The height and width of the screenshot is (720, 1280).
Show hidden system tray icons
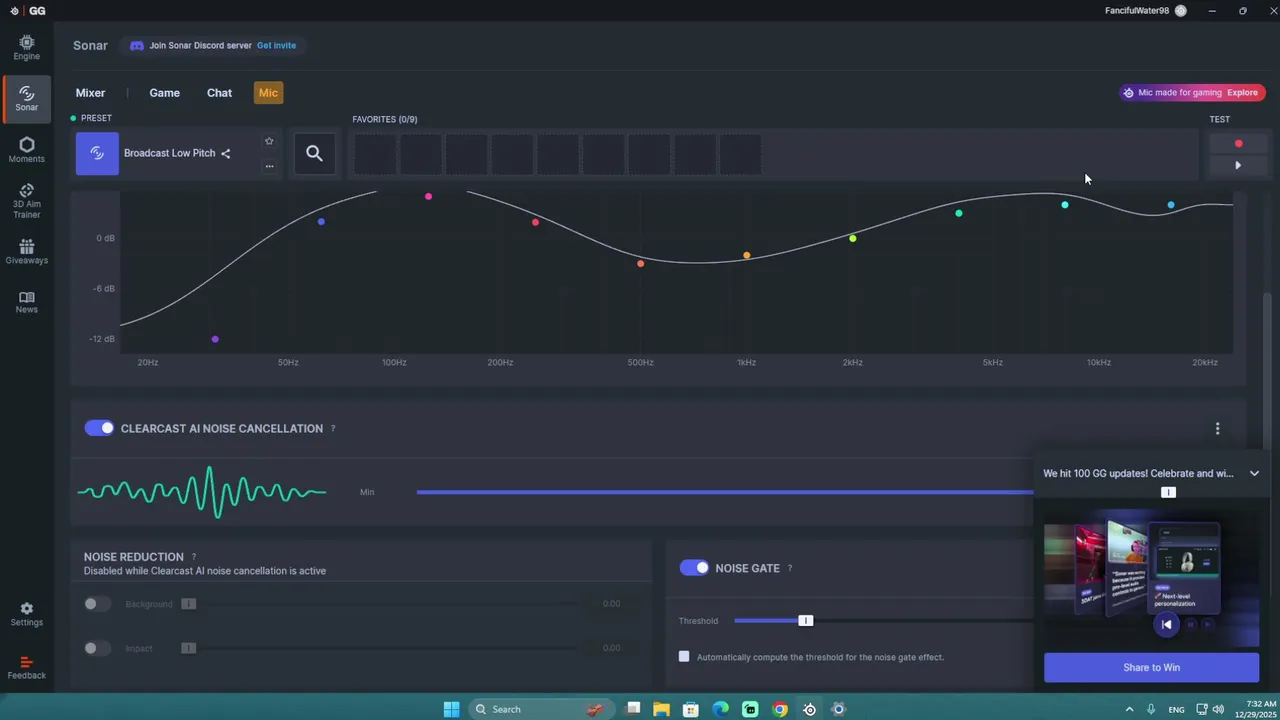pos(1130,709)
